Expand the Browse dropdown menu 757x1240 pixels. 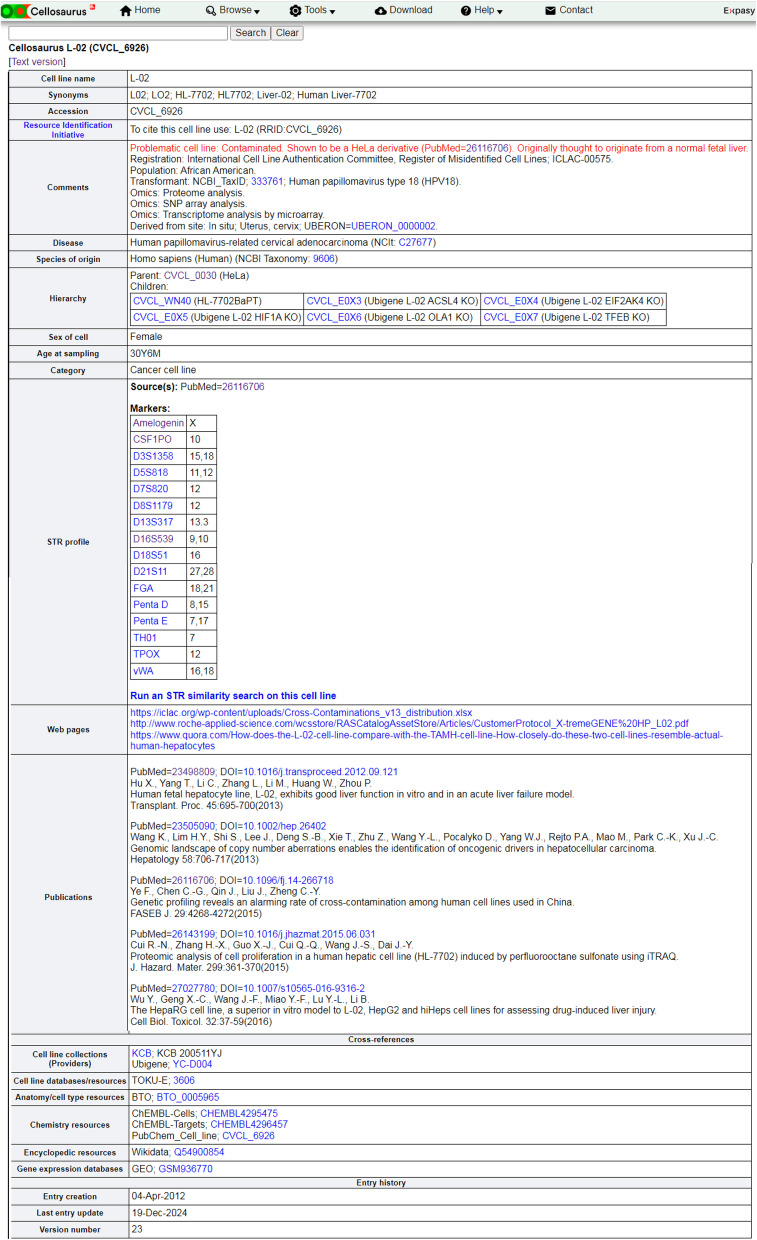click(232, 11)
